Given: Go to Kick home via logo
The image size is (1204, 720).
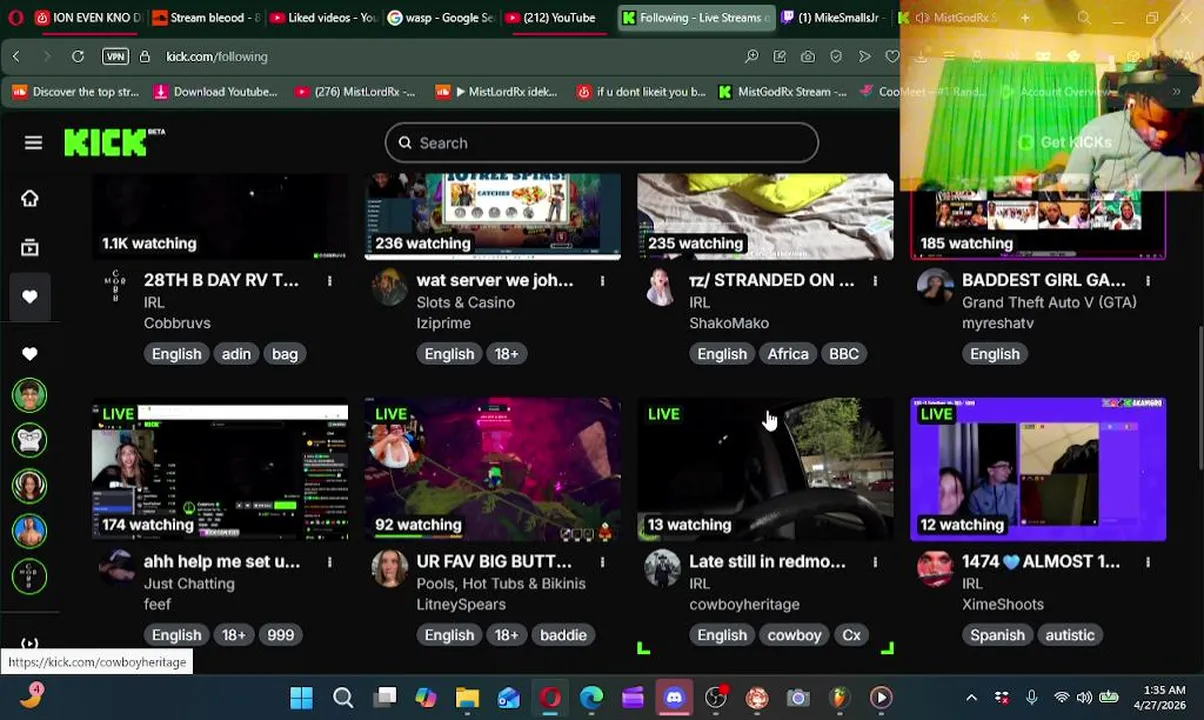Looking at the screenshot, I should point(114,143).
